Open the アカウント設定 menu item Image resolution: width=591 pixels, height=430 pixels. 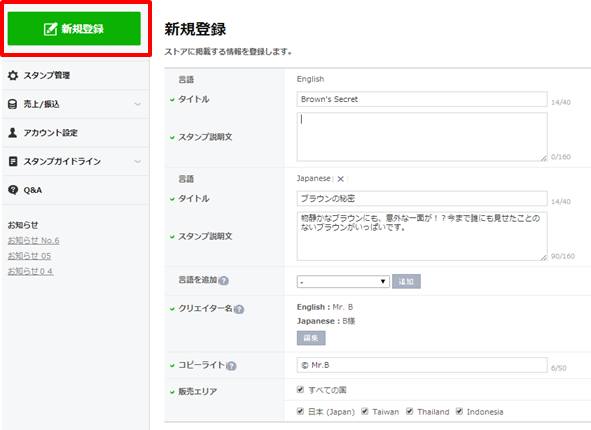point(75,133)
